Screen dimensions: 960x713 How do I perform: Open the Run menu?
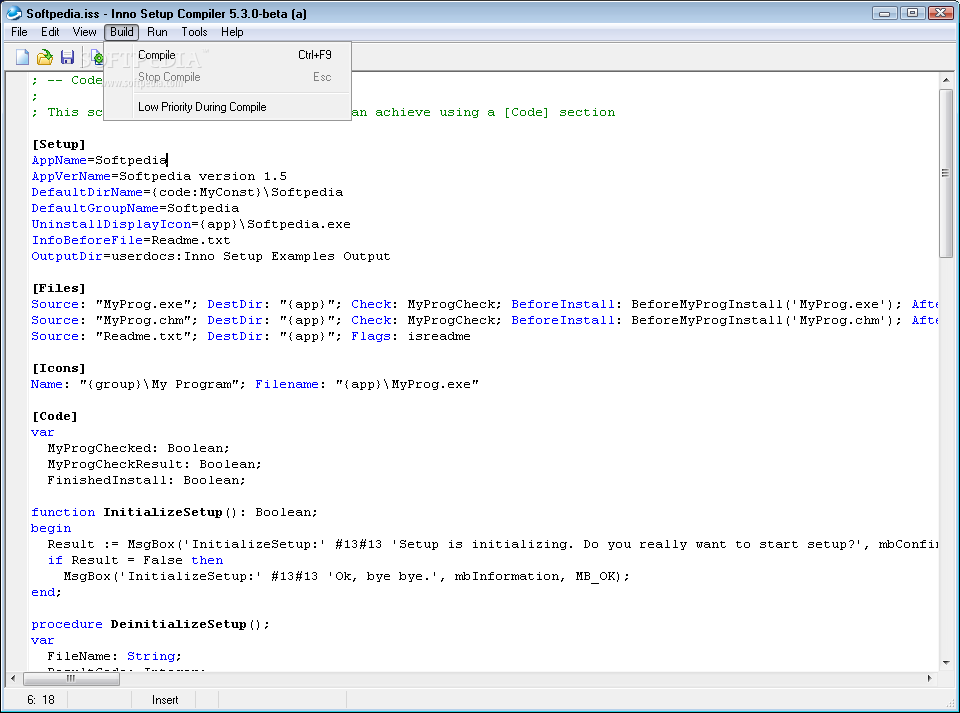[x=157, y=32]
